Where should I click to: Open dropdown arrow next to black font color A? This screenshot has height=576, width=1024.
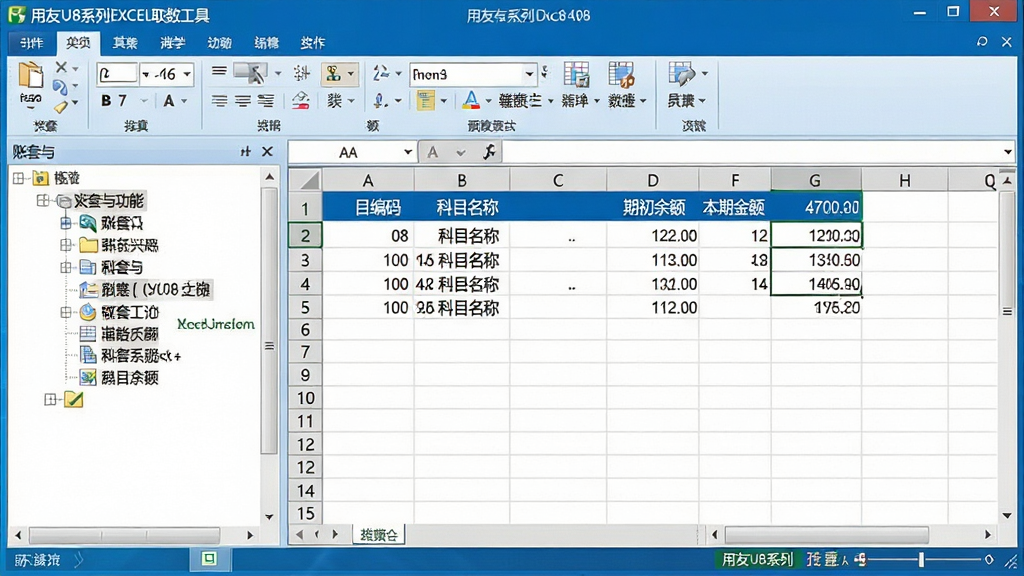click(184, 101)
